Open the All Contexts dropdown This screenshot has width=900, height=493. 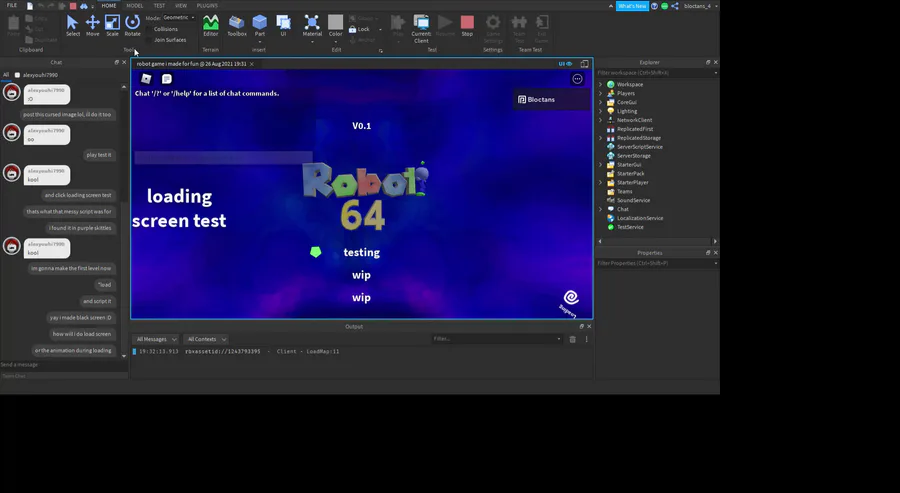coord(207,339)
